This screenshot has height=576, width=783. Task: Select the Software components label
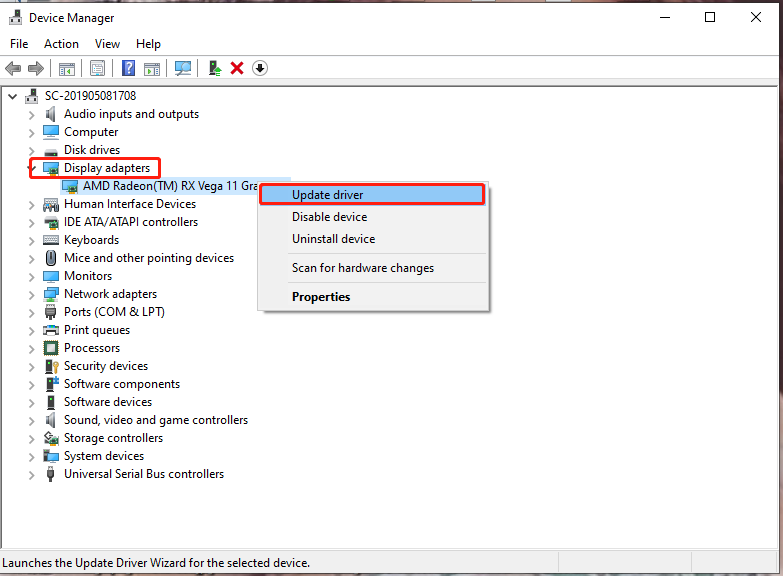pyautogui.click(x=122, y=384)
